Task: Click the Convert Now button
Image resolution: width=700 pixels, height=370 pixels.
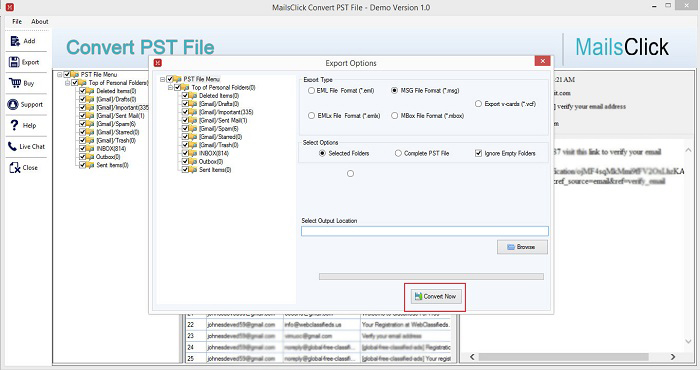Action: coord(435,296)
